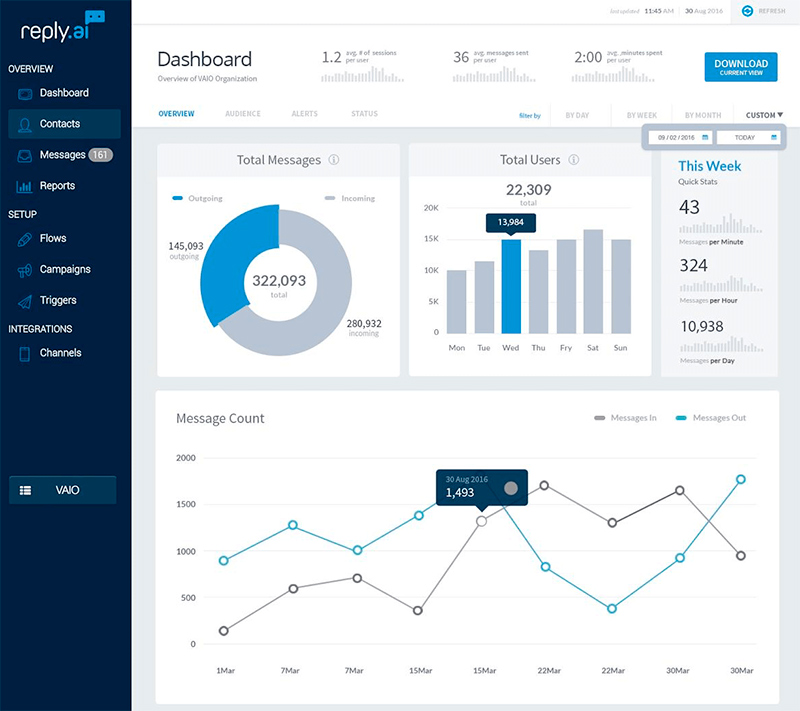
Task: Open Channels via the phone icon
Action: [x=24, y=353]
